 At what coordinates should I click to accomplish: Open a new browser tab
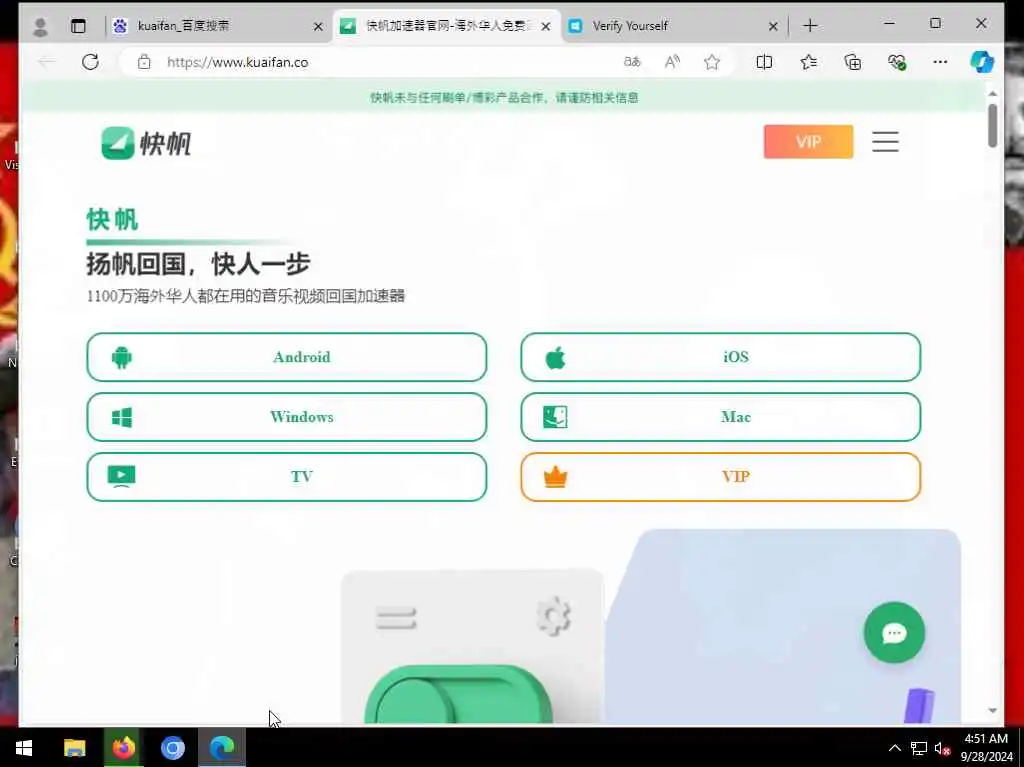coord(810,26)
